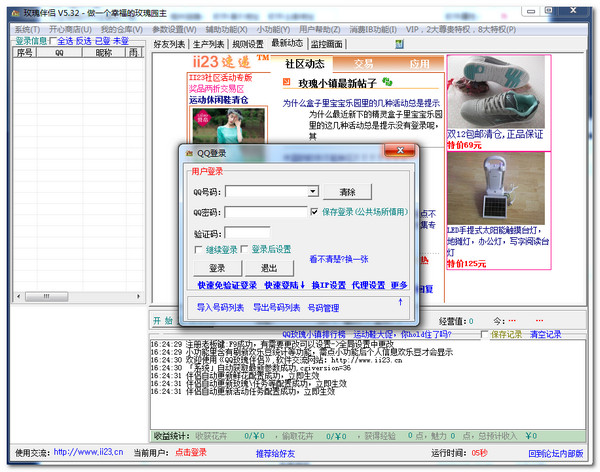Select the 社区动态 web tab

point(305,64)
